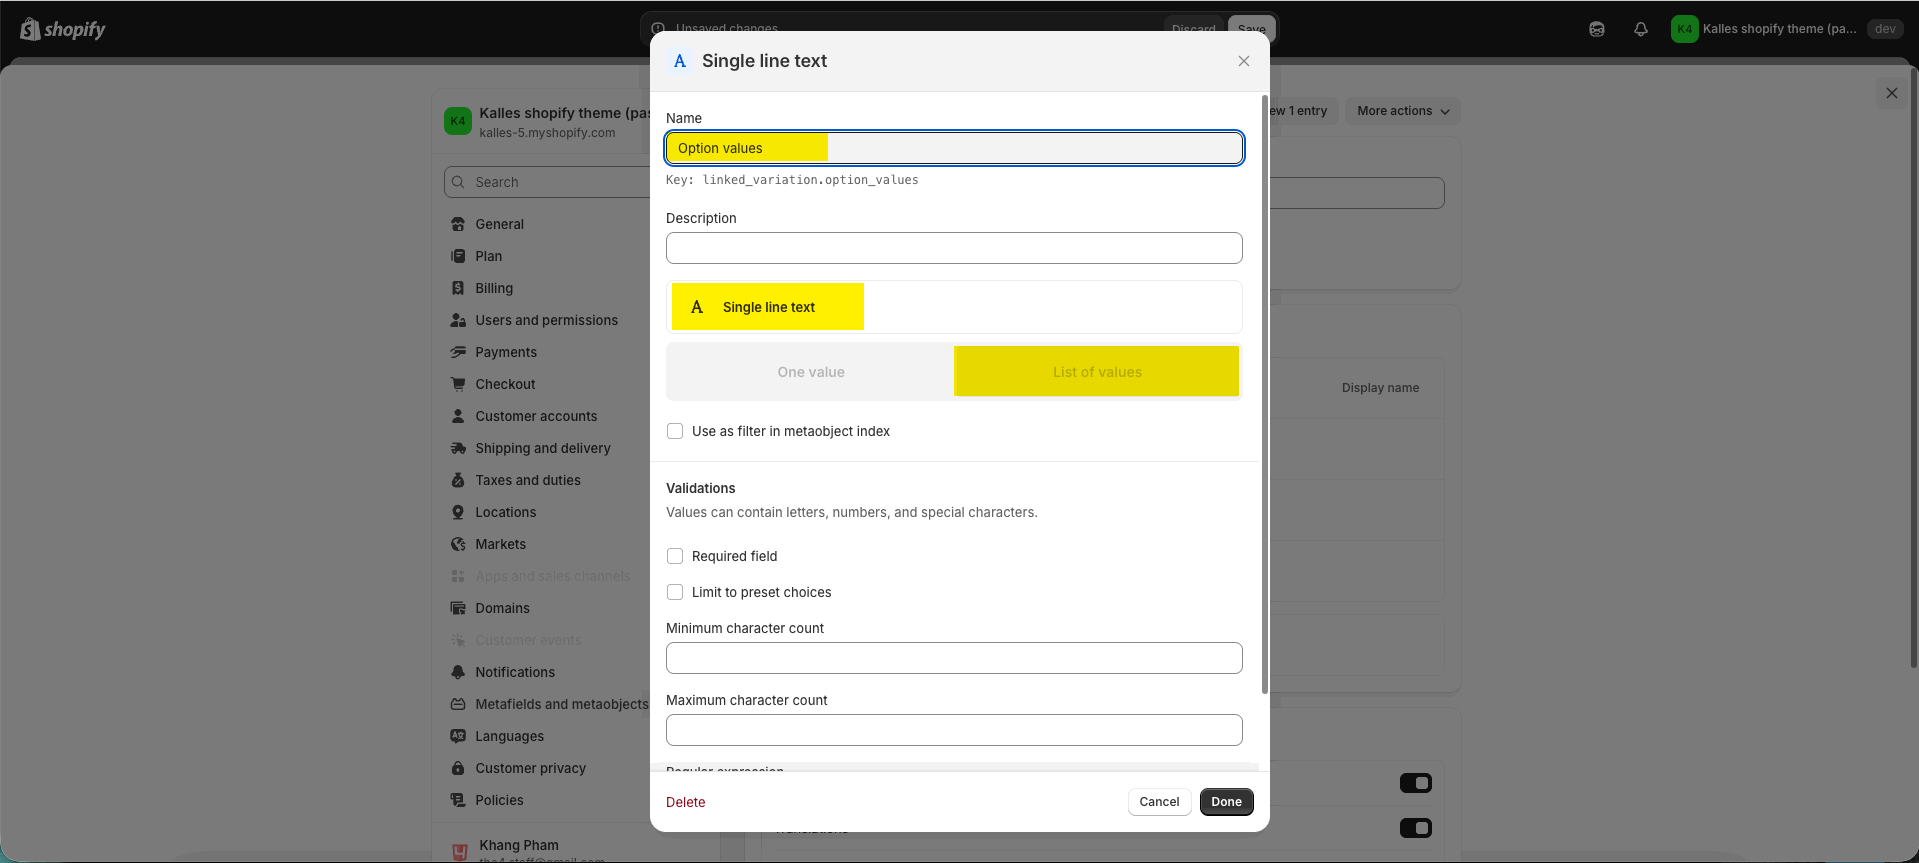Go to Billing settings
Image resolution: width=1919 pixels, height=863 pixels.
click(x=493, y=288)
